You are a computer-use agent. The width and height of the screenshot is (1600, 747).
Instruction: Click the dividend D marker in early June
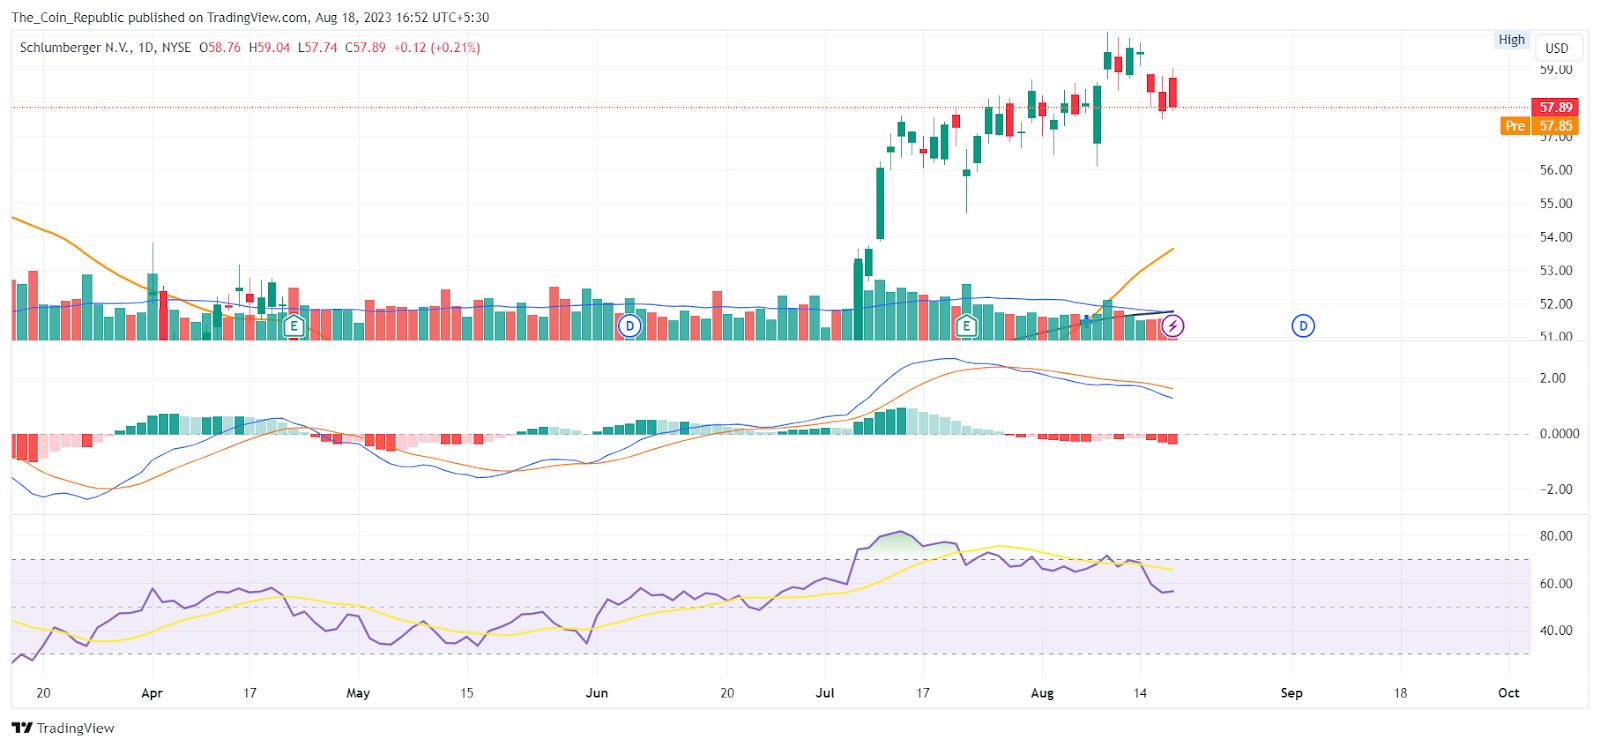click(629, 326)
